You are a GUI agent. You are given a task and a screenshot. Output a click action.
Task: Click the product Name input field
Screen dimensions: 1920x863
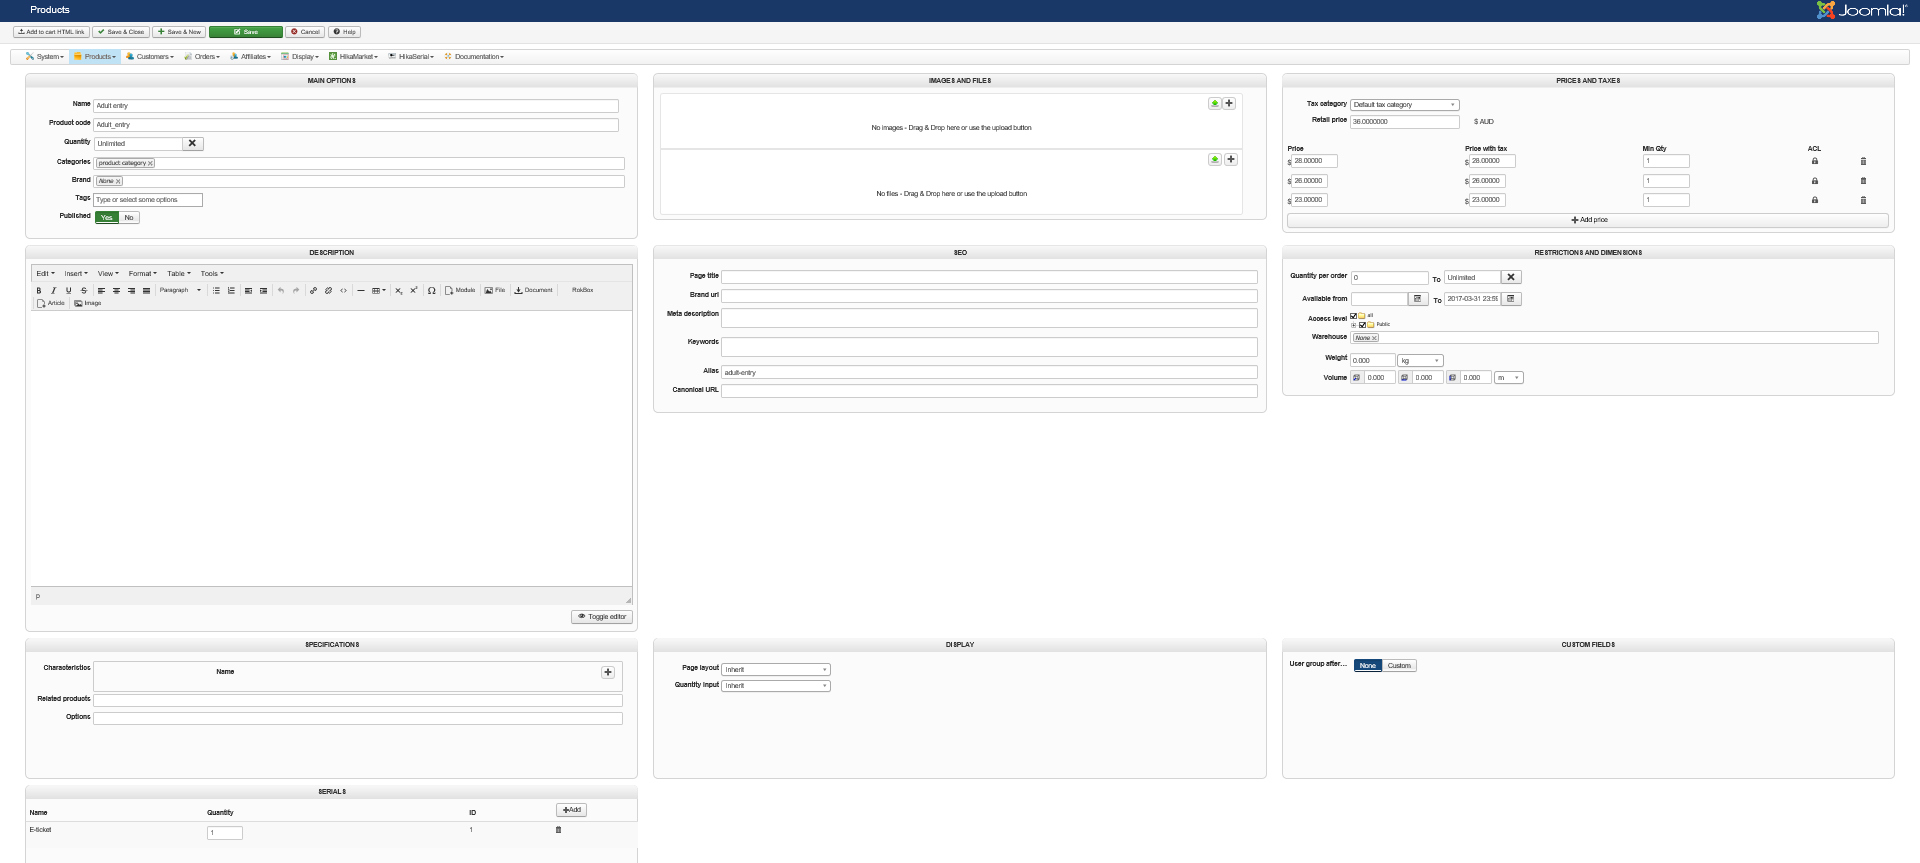click(x=356, y=106)
